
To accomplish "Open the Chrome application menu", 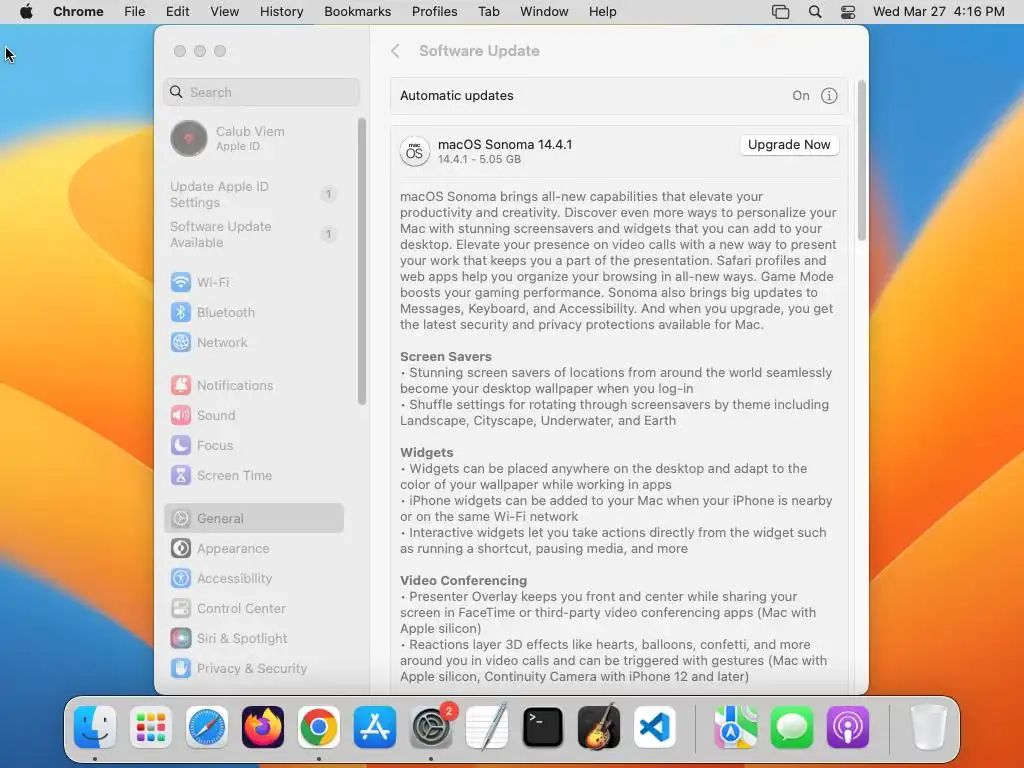I will [78, 12].
